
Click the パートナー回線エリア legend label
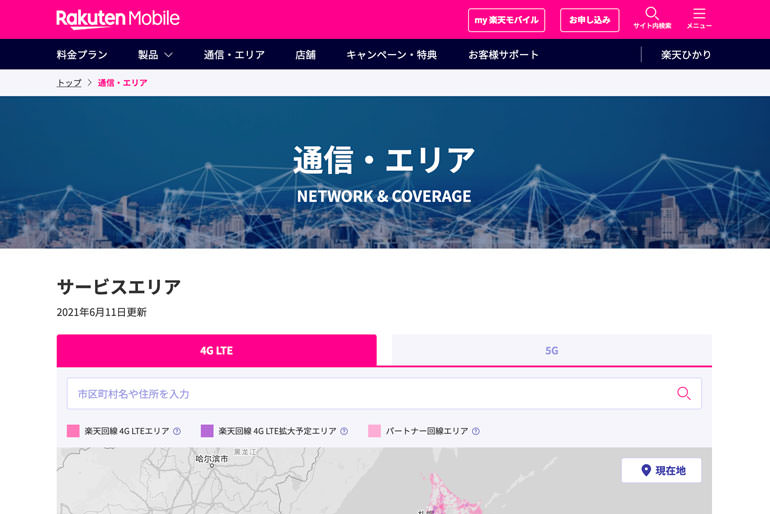[x=426, y=431]
